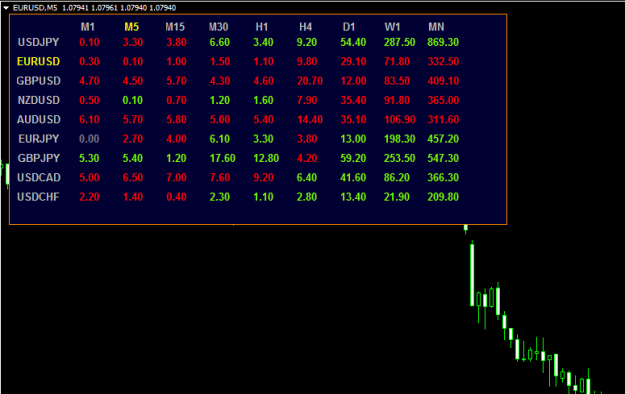The image size is (625, 394).
Task: Click GBPJPY D1 value 59.20
Action: [x=353, y=158]
